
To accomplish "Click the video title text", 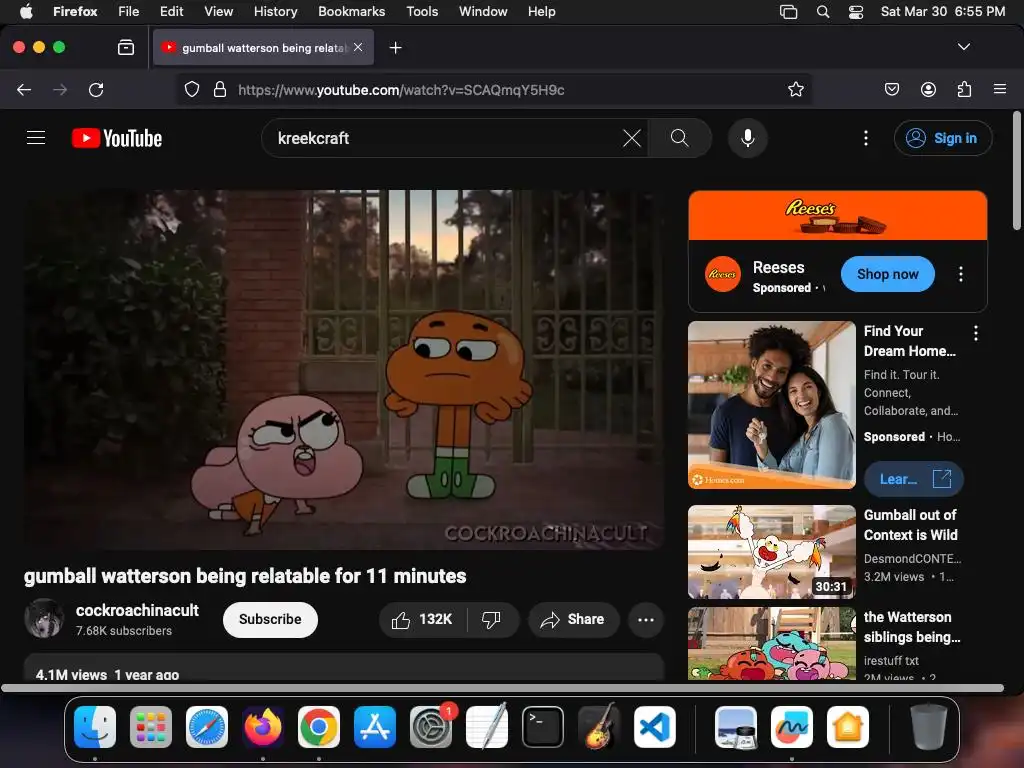I will (x=245, y=576).
